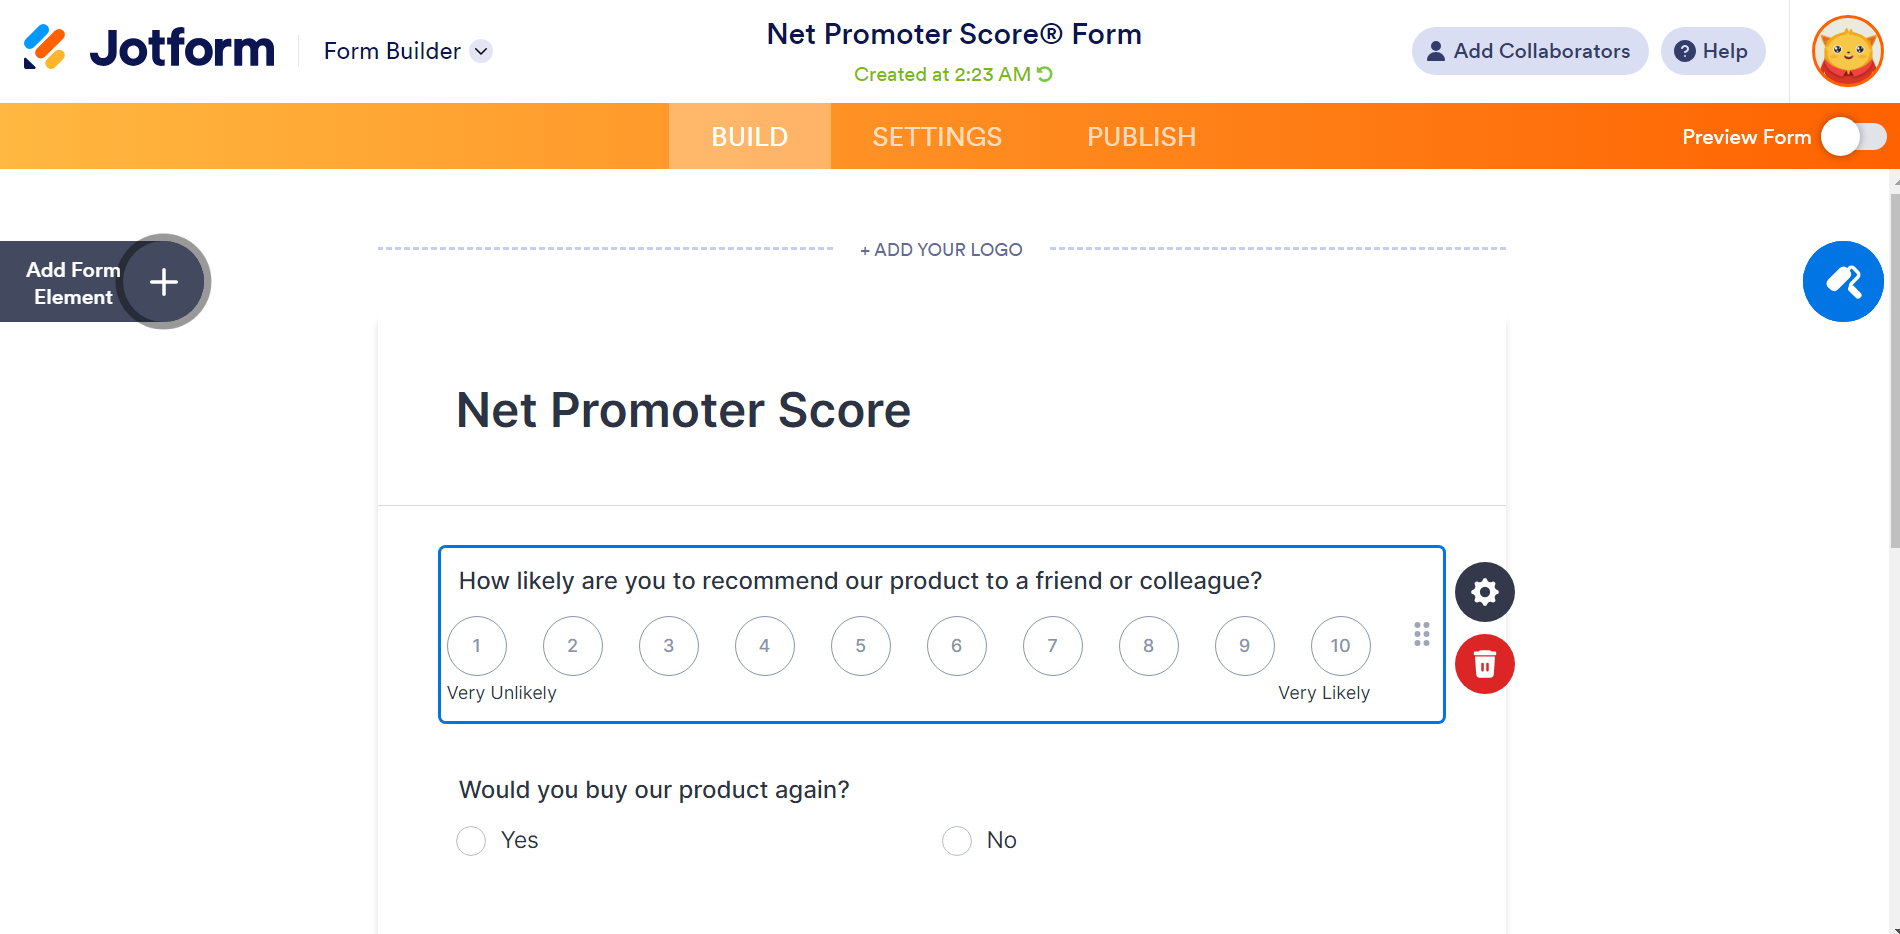Click the revision history icon beside timestamp
The image size is (1900, 934).
(x=1045, y=74)
